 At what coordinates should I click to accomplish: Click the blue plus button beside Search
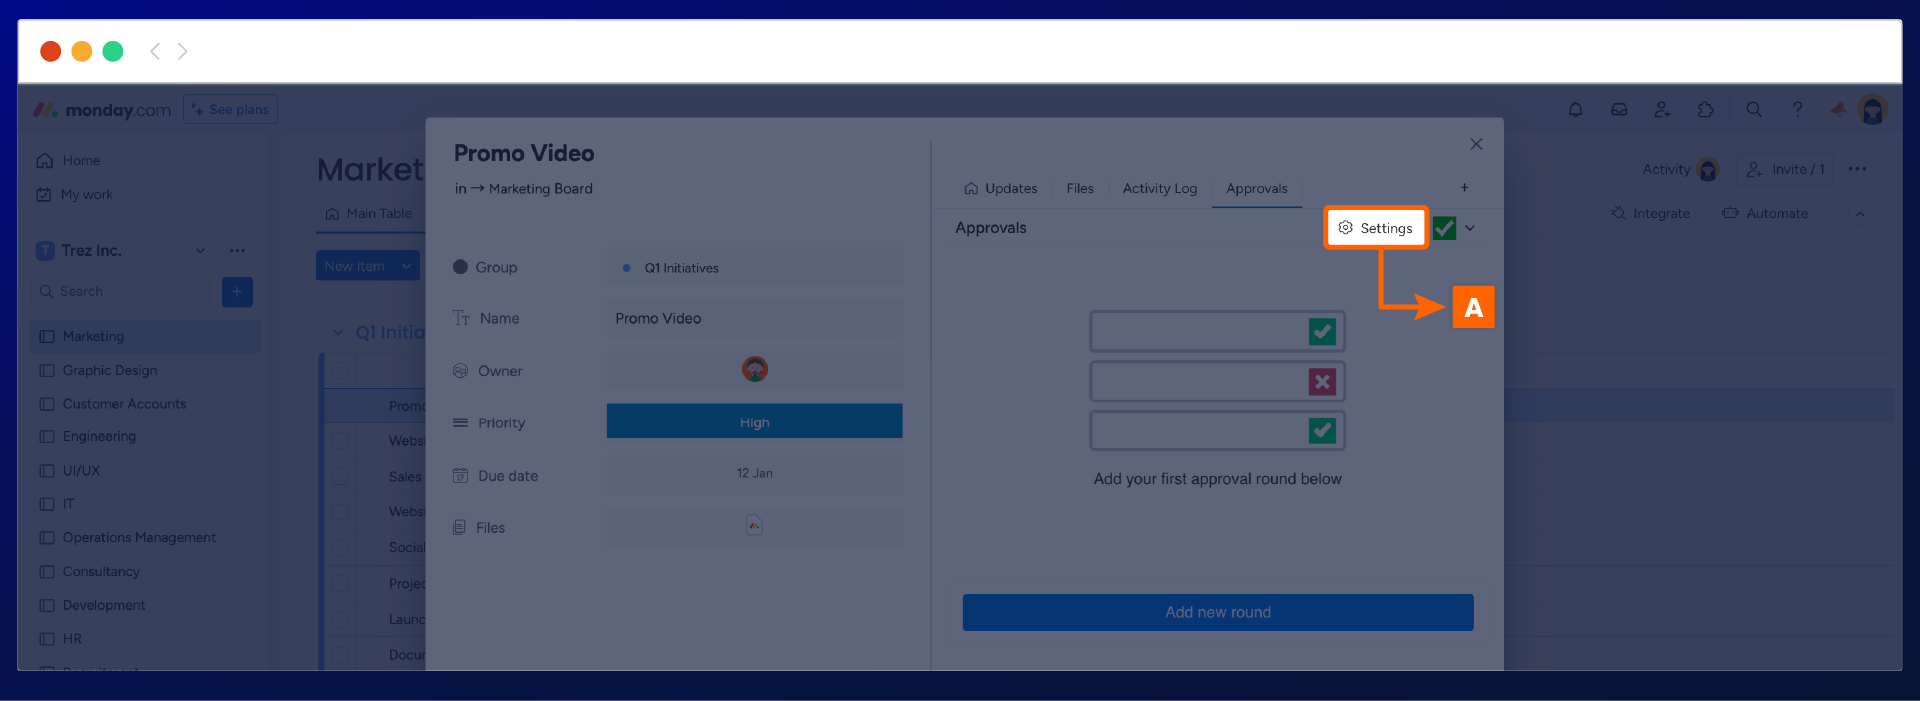237,292
